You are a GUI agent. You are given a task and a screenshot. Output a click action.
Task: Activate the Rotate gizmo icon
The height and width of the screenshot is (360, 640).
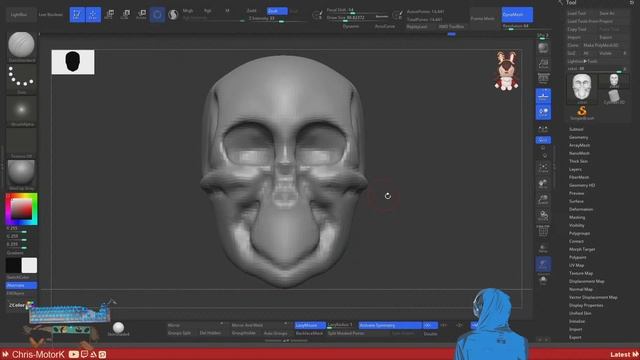pos(142,15)
